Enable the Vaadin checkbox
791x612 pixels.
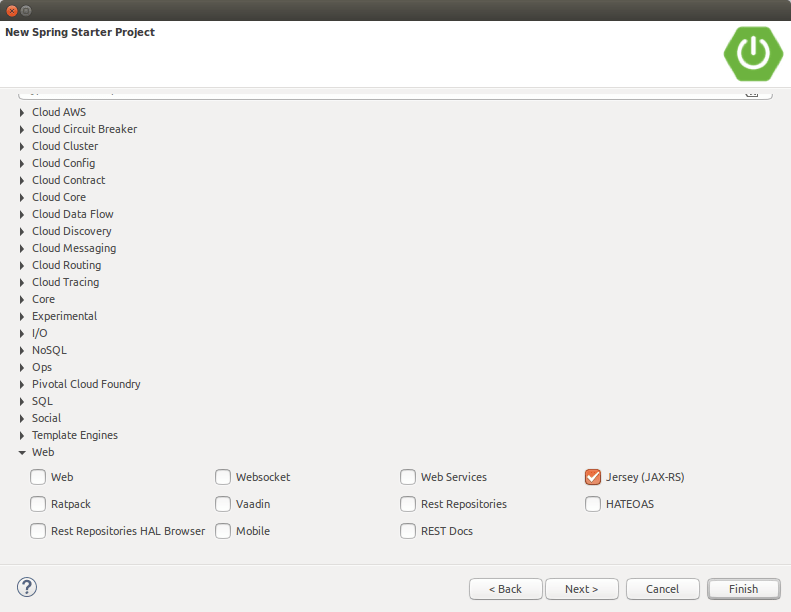tap(223, 504)
